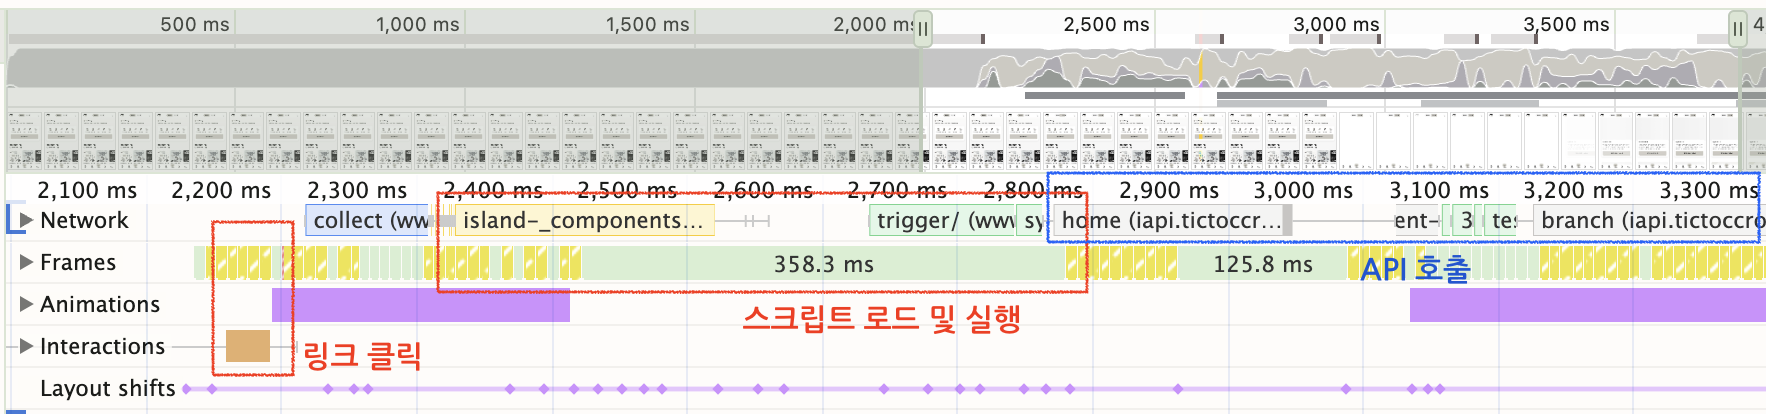Click the 2,300 ms timeline ruler label

(x=357, y=190)
